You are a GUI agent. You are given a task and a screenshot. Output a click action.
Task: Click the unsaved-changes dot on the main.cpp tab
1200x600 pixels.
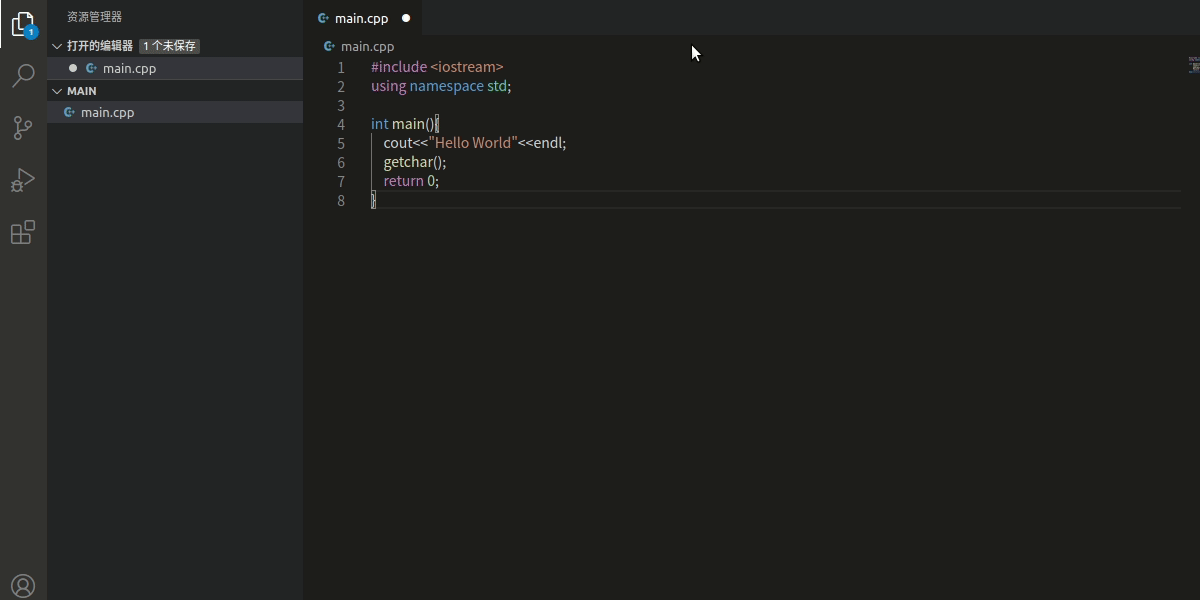[405, 17]
